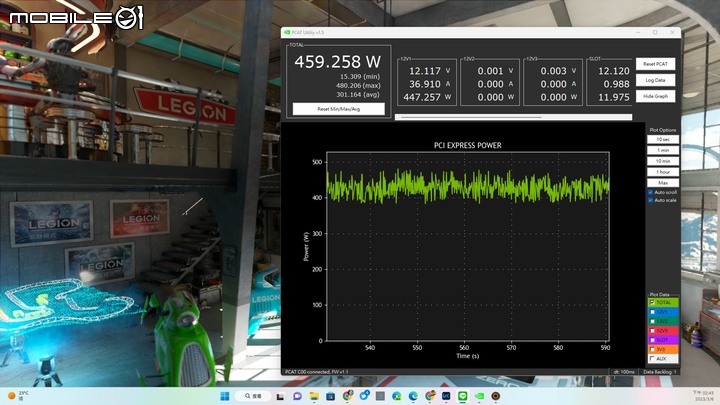Click the 12V1 447.257 W reading
This screenshot has width=720, height=405.
[x=427, y=97]
